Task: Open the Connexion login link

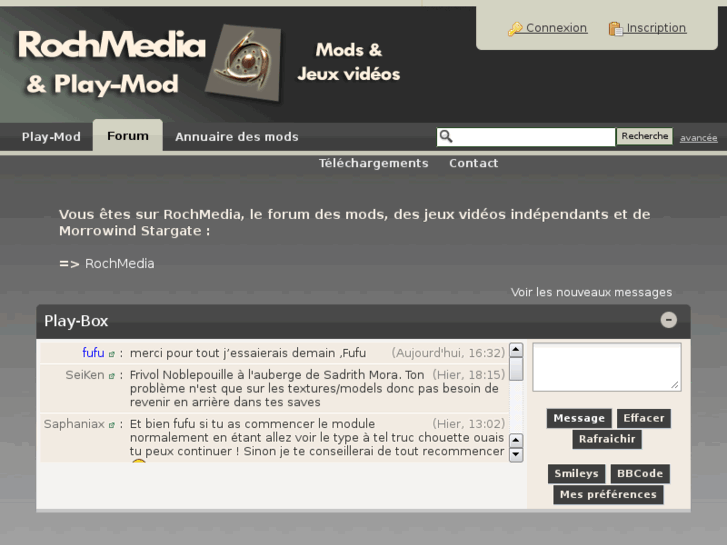Action: click(x=556, y=28)
